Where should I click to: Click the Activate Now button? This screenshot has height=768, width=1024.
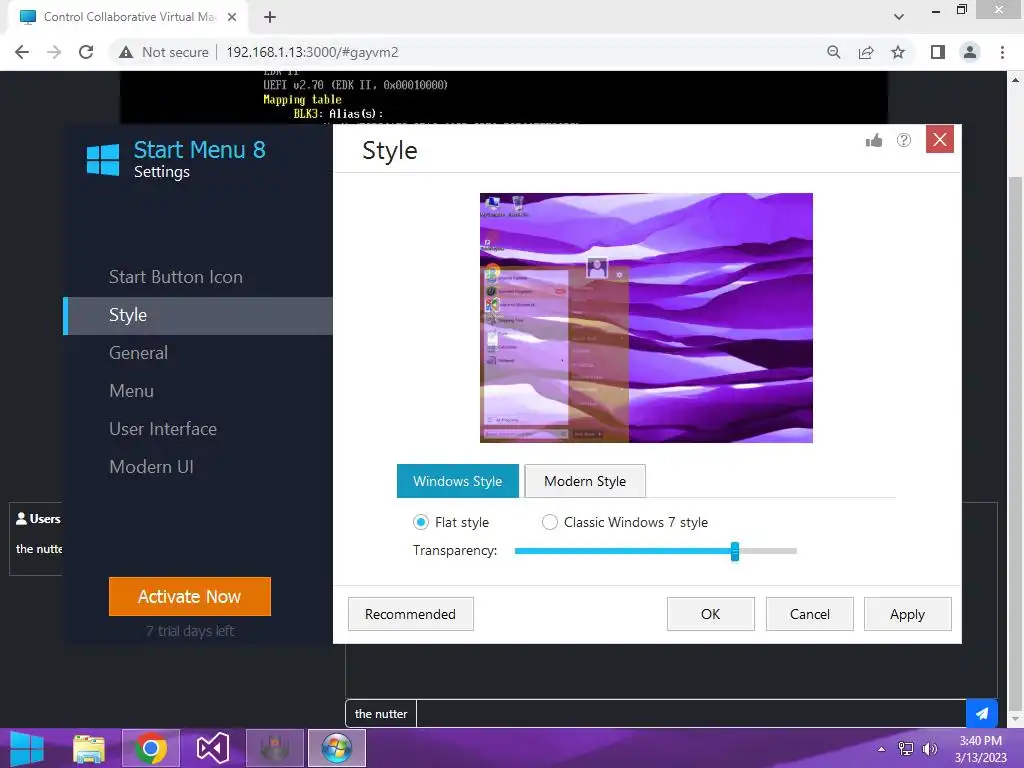point(189,596)
